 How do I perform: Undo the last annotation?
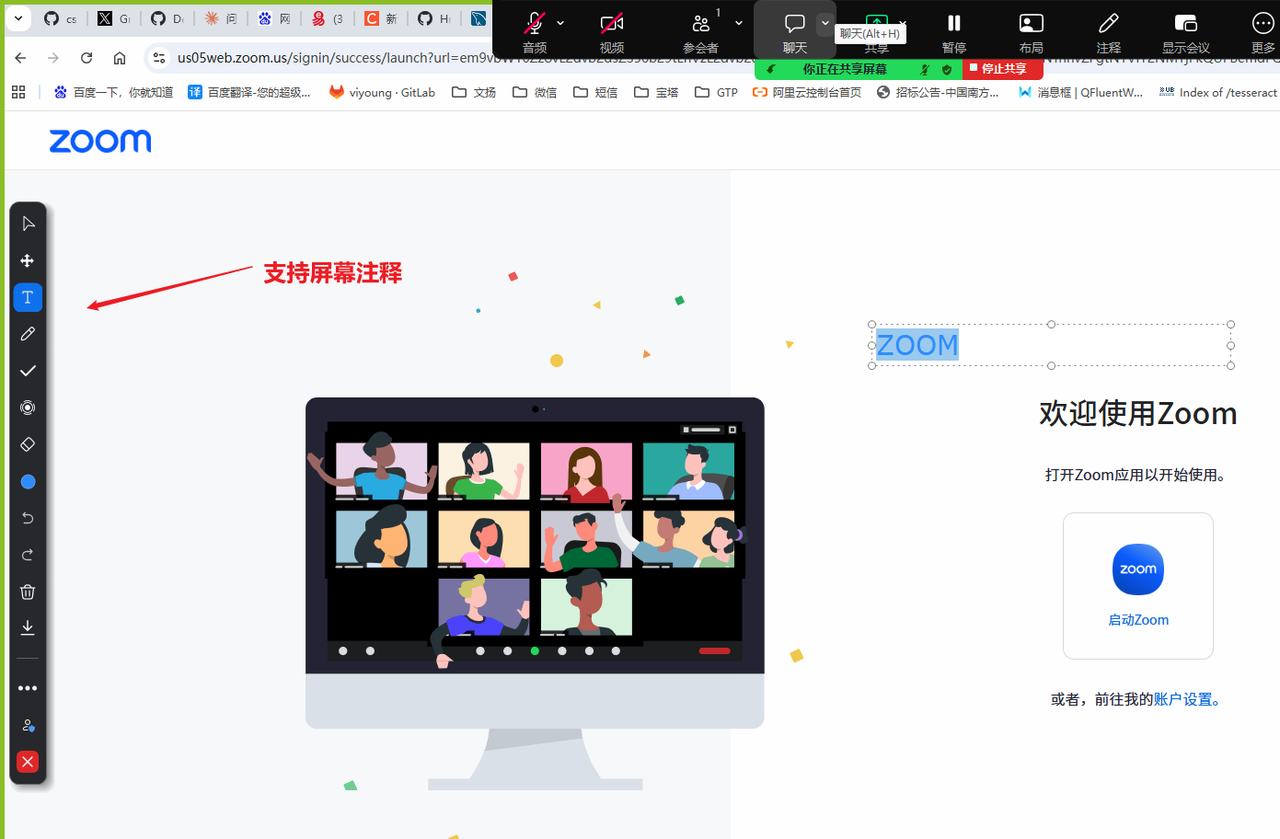tap(28, 518)
